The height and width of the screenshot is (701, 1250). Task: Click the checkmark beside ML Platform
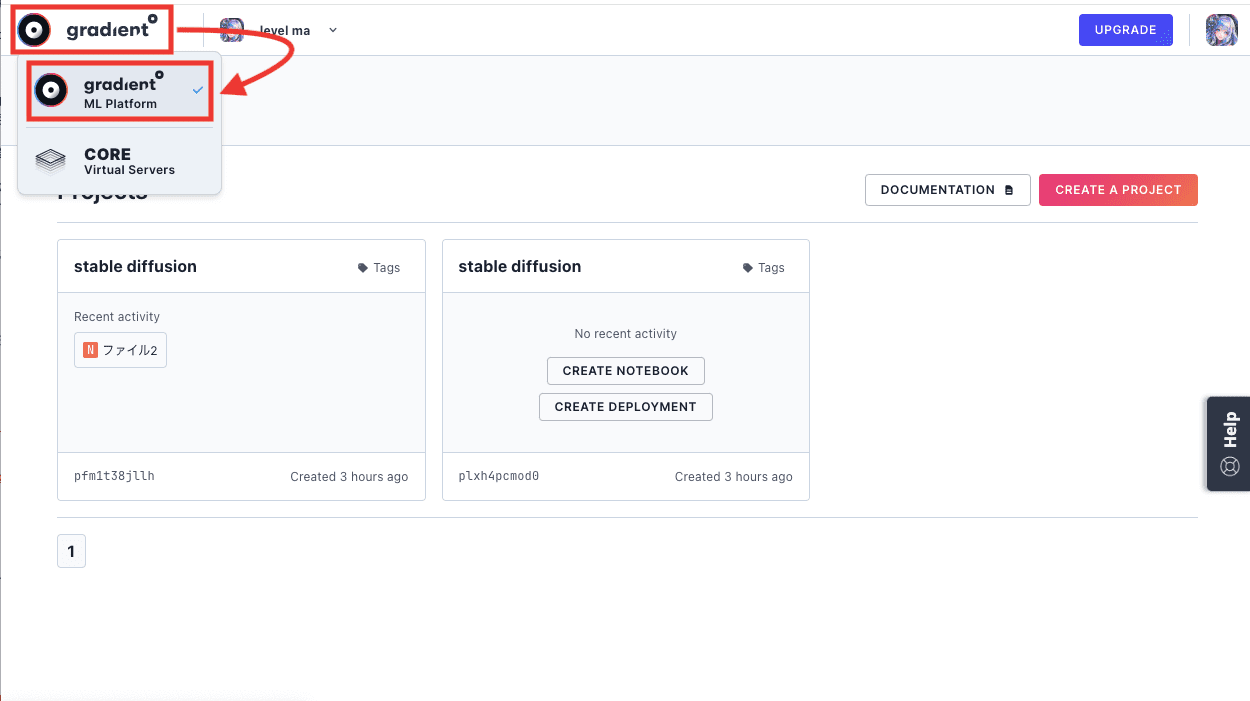(198, 91)
